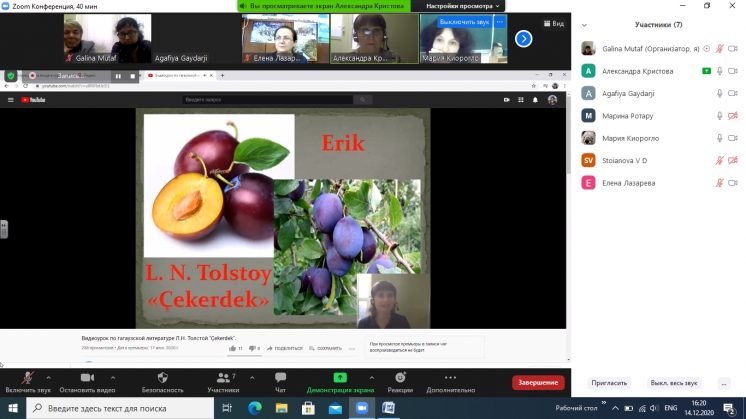Viewport: 746px width, 419px height.
Task: Show next video thumbnails with arrow
Action: point(523,39)
